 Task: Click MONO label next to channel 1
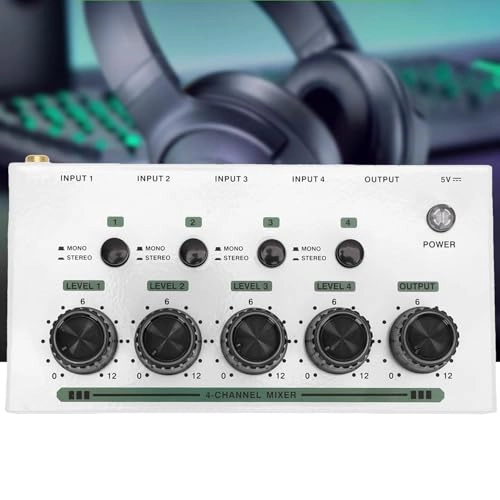coord(77,248)
